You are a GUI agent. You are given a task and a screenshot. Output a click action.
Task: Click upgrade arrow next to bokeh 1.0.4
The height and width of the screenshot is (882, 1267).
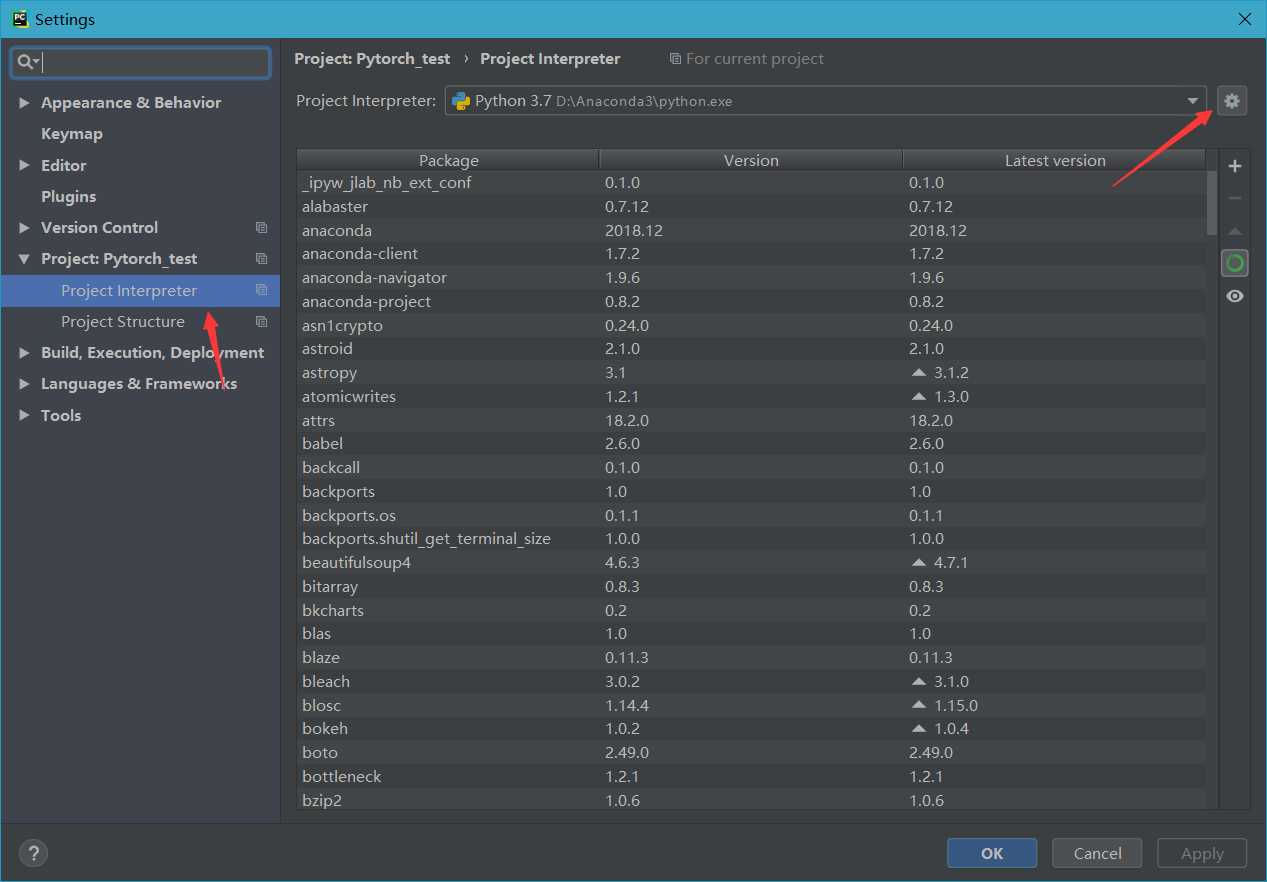point(918,728)
